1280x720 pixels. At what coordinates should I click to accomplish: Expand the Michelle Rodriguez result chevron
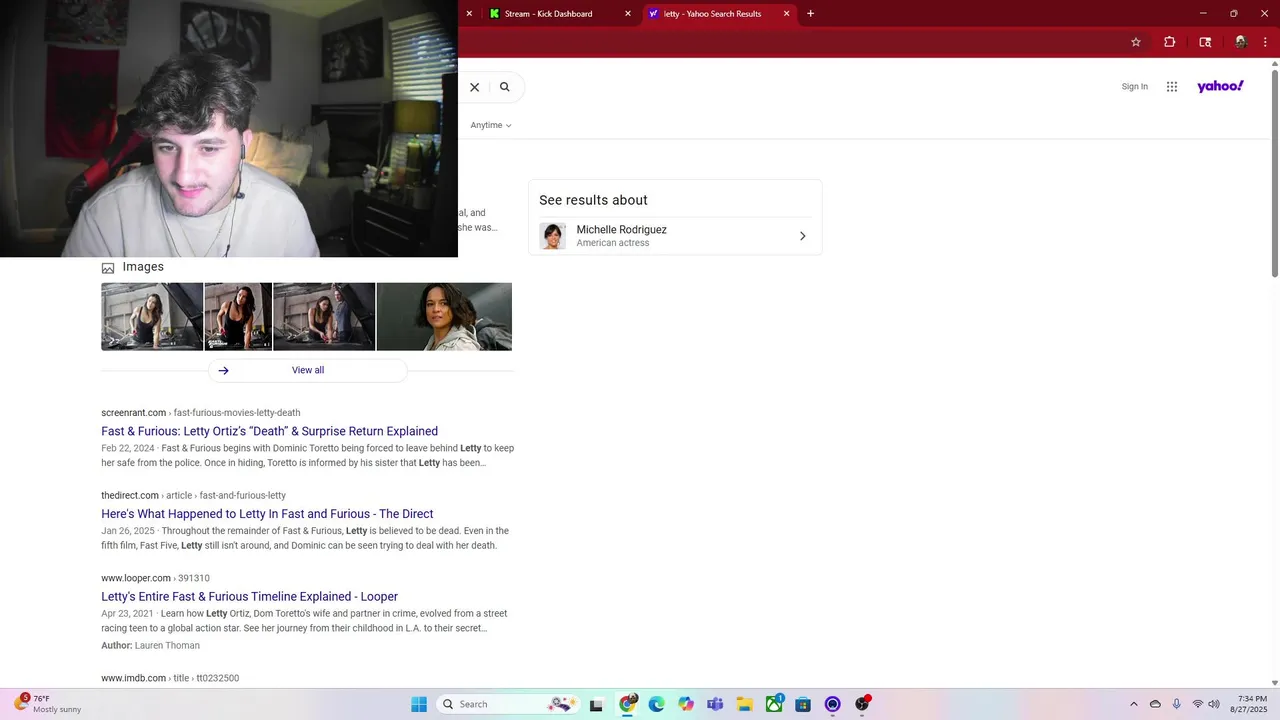802,236
